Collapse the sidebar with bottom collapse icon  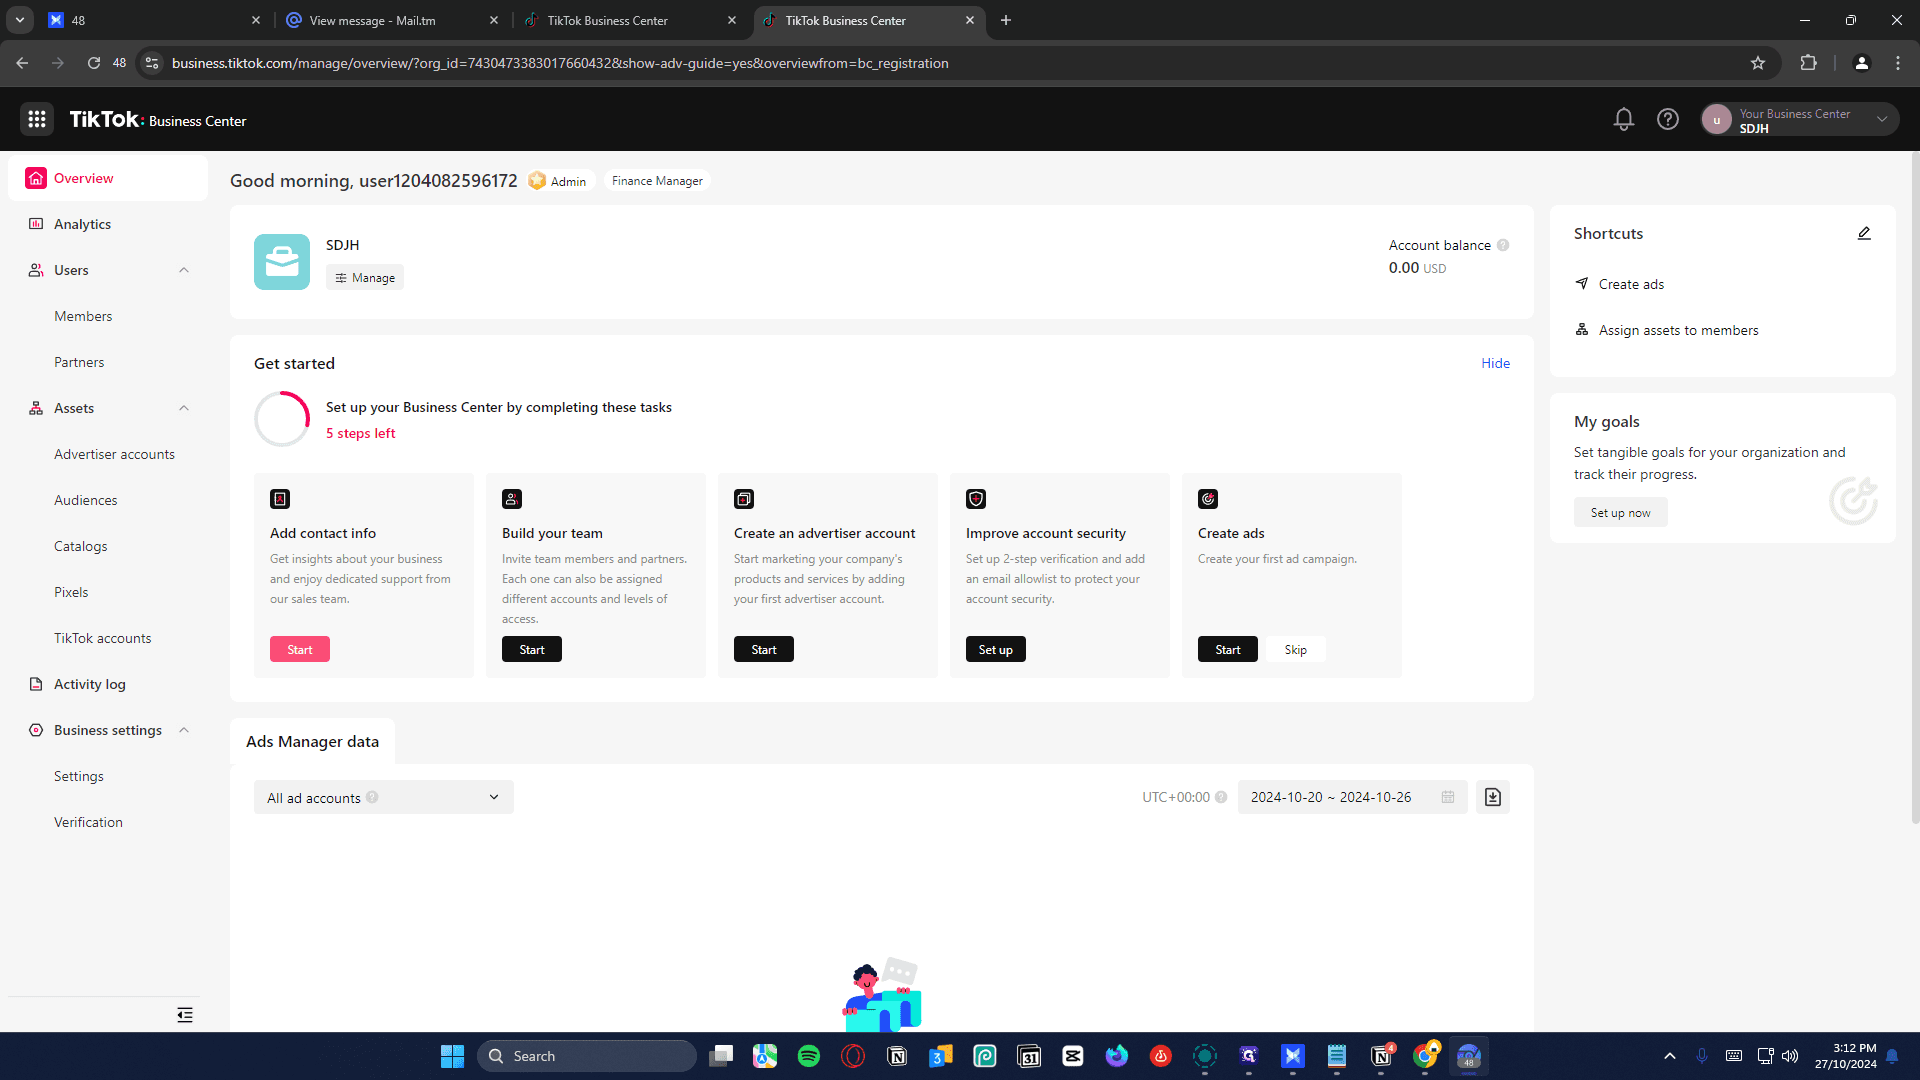185,1015
